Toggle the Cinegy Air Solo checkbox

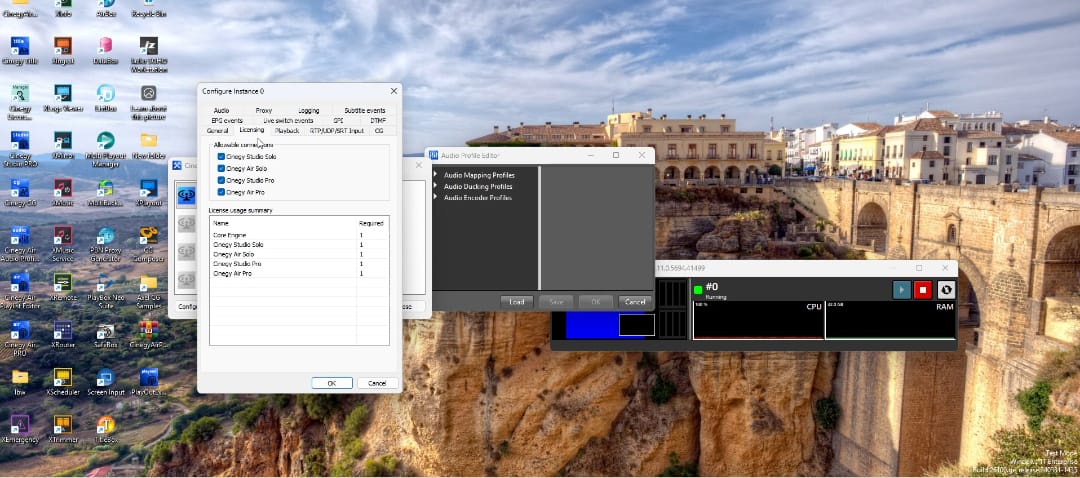(221, 168)
